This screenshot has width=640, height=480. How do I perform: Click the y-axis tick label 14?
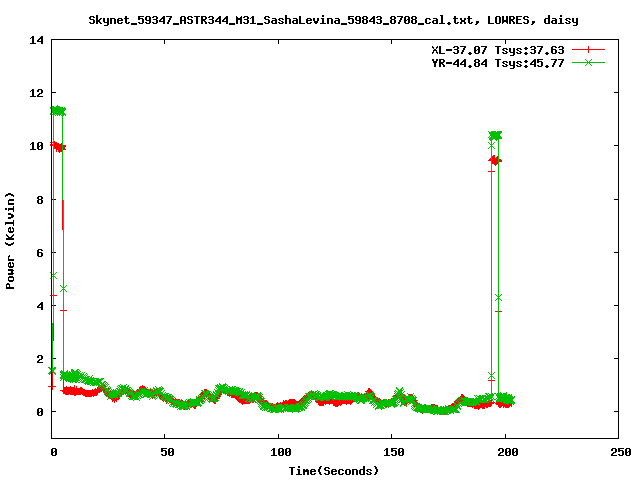tap(36, 40)
